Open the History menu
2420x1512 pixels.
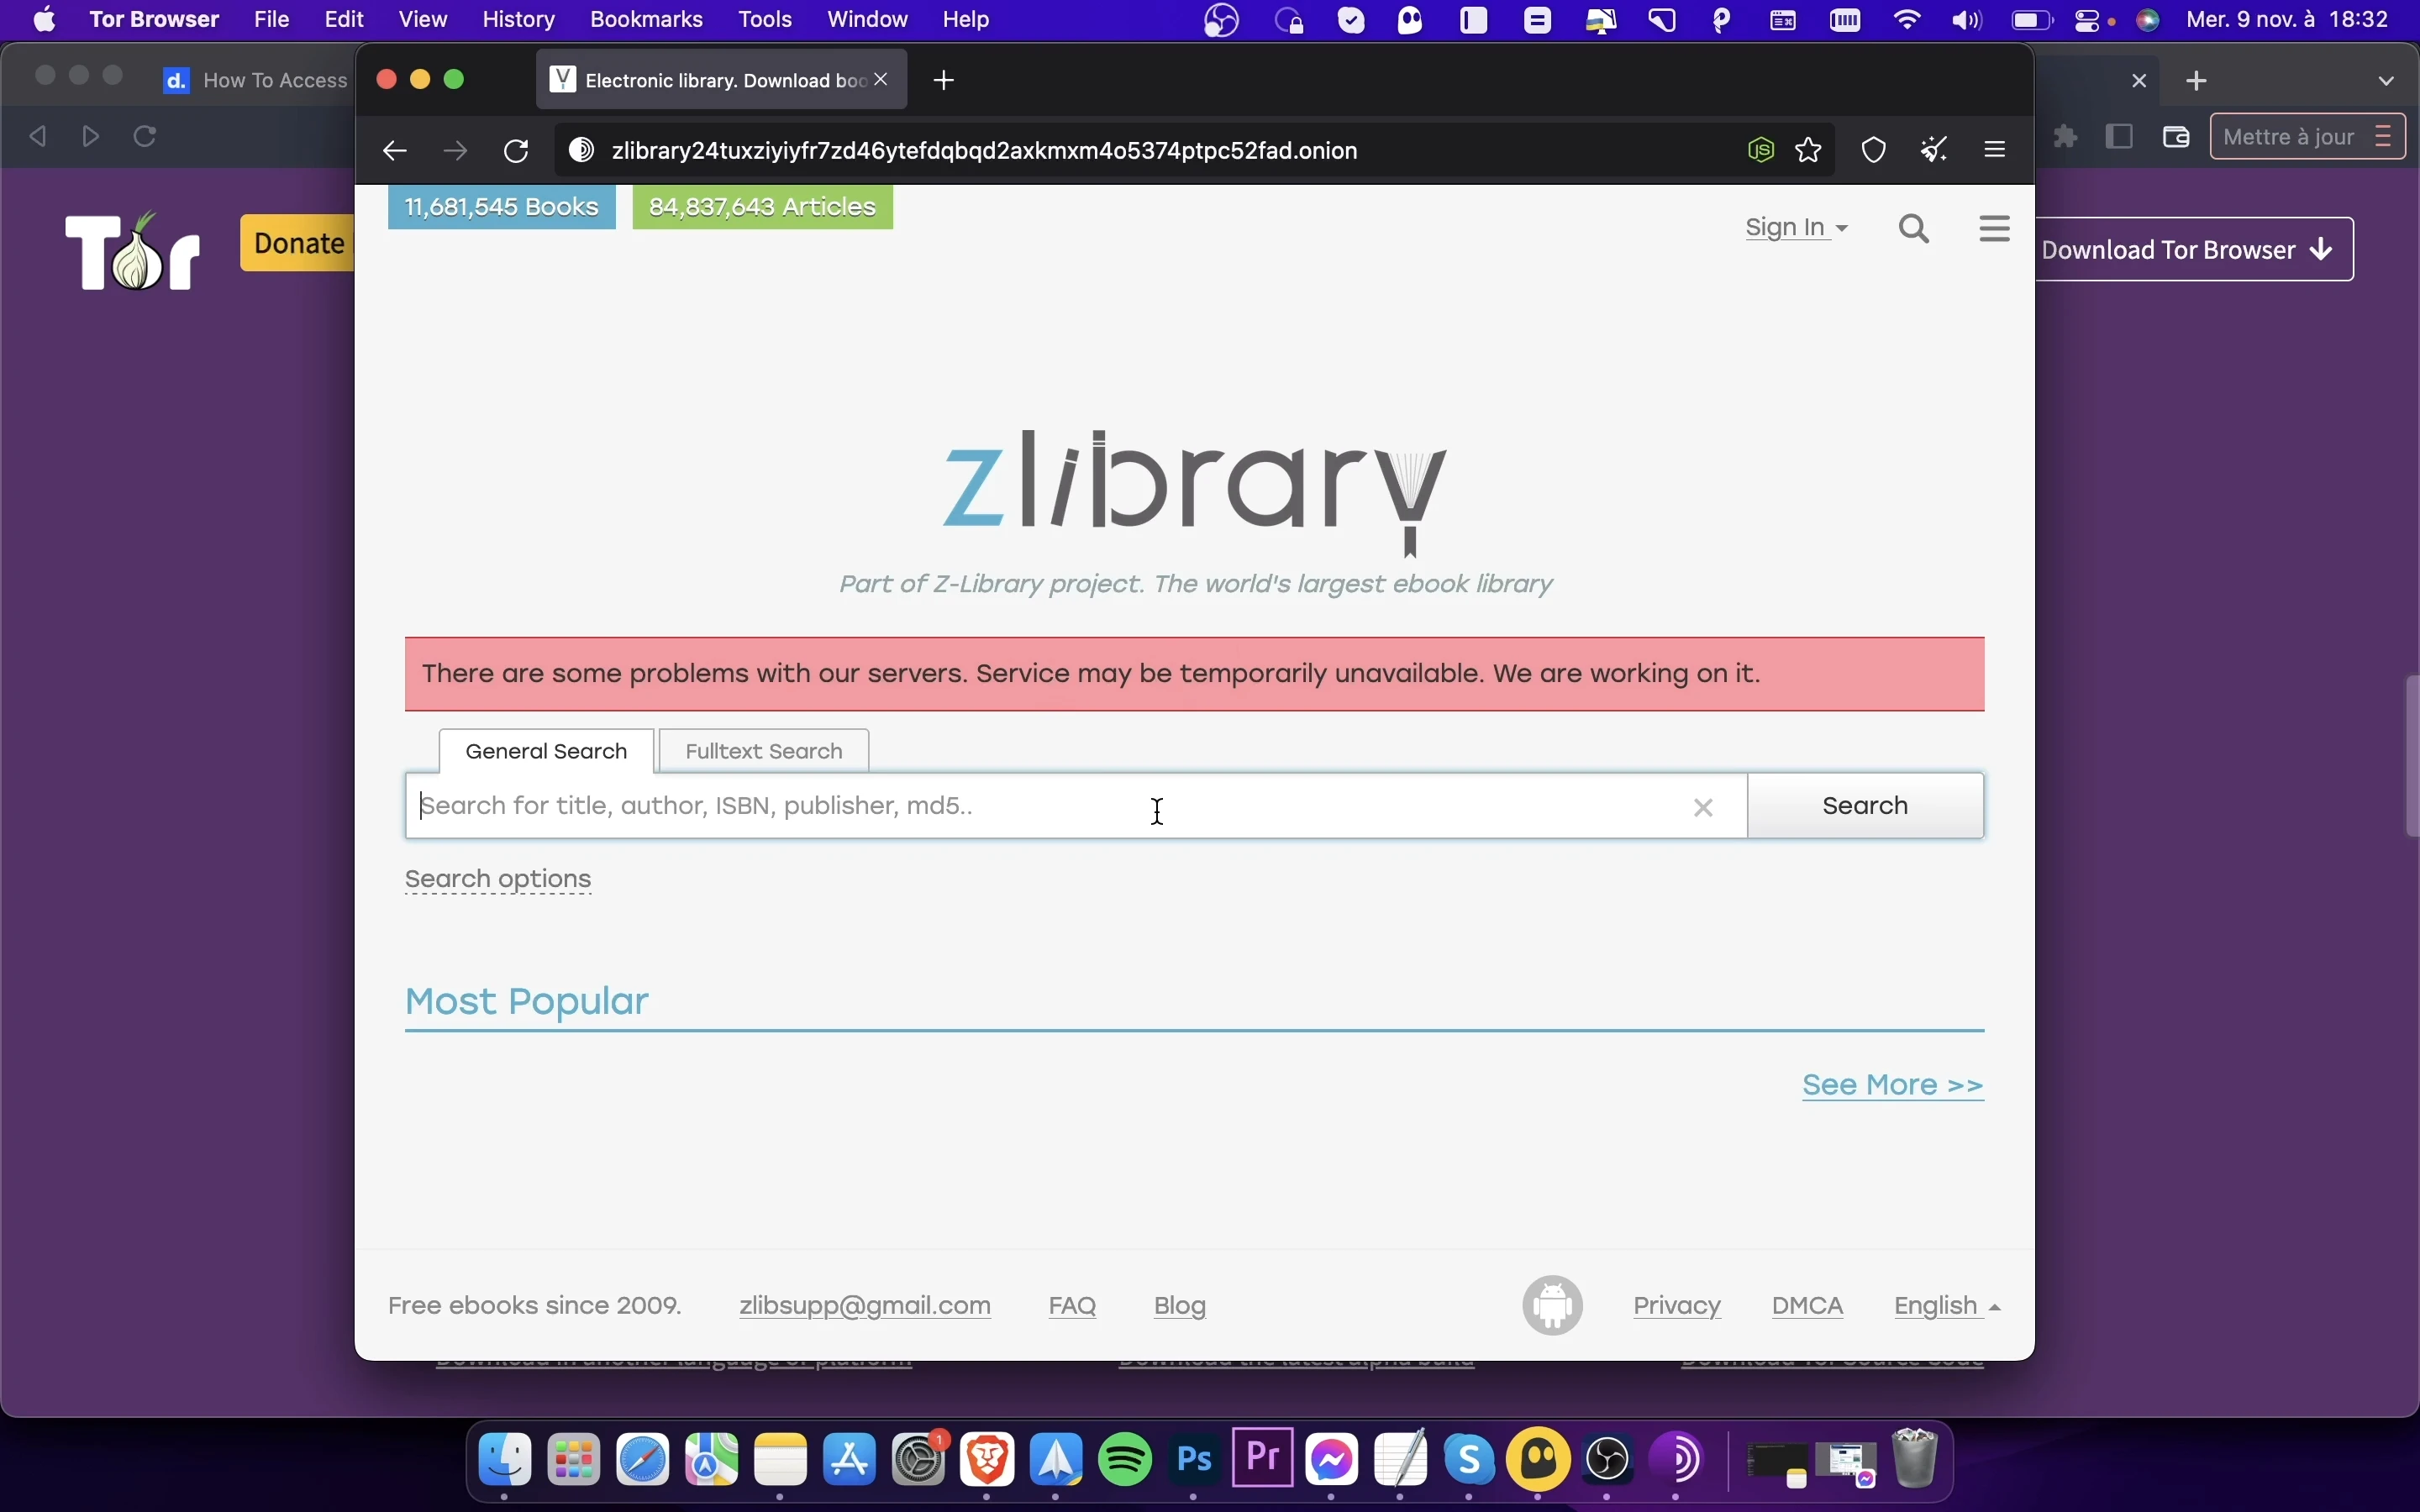point(519,20)
